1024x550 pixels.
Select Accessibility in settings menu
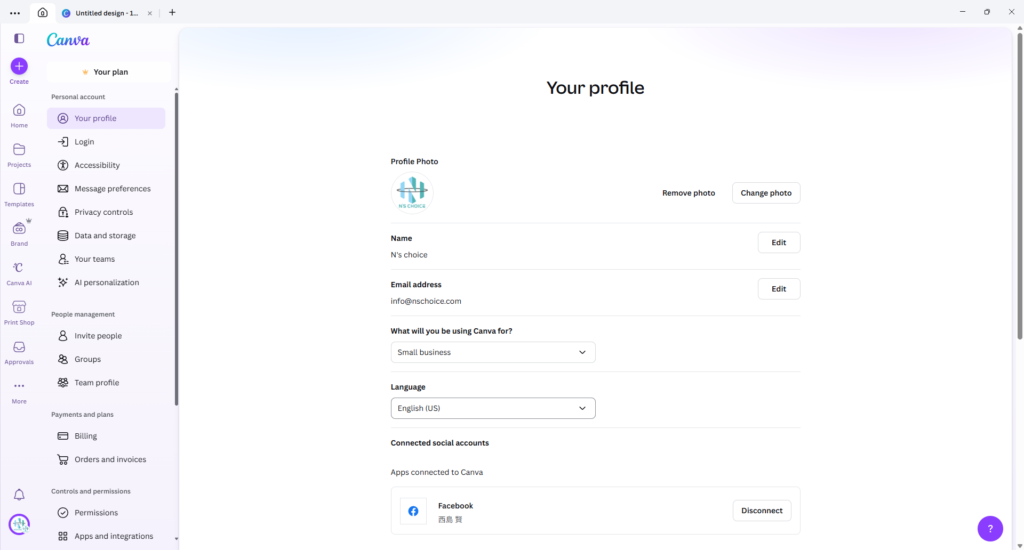point(97,165)
